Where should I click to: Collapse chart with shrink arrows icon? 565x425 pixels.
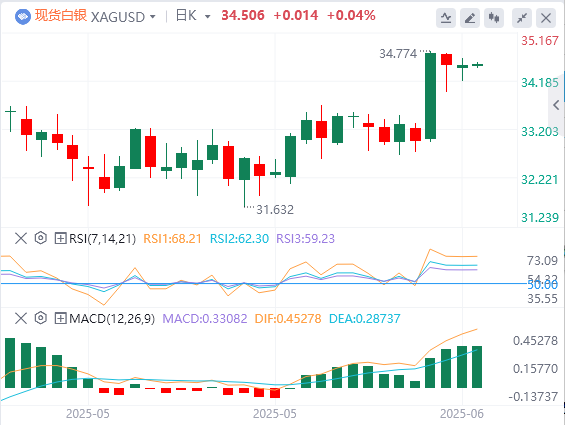pyautogui.click(x=522, y=18)
